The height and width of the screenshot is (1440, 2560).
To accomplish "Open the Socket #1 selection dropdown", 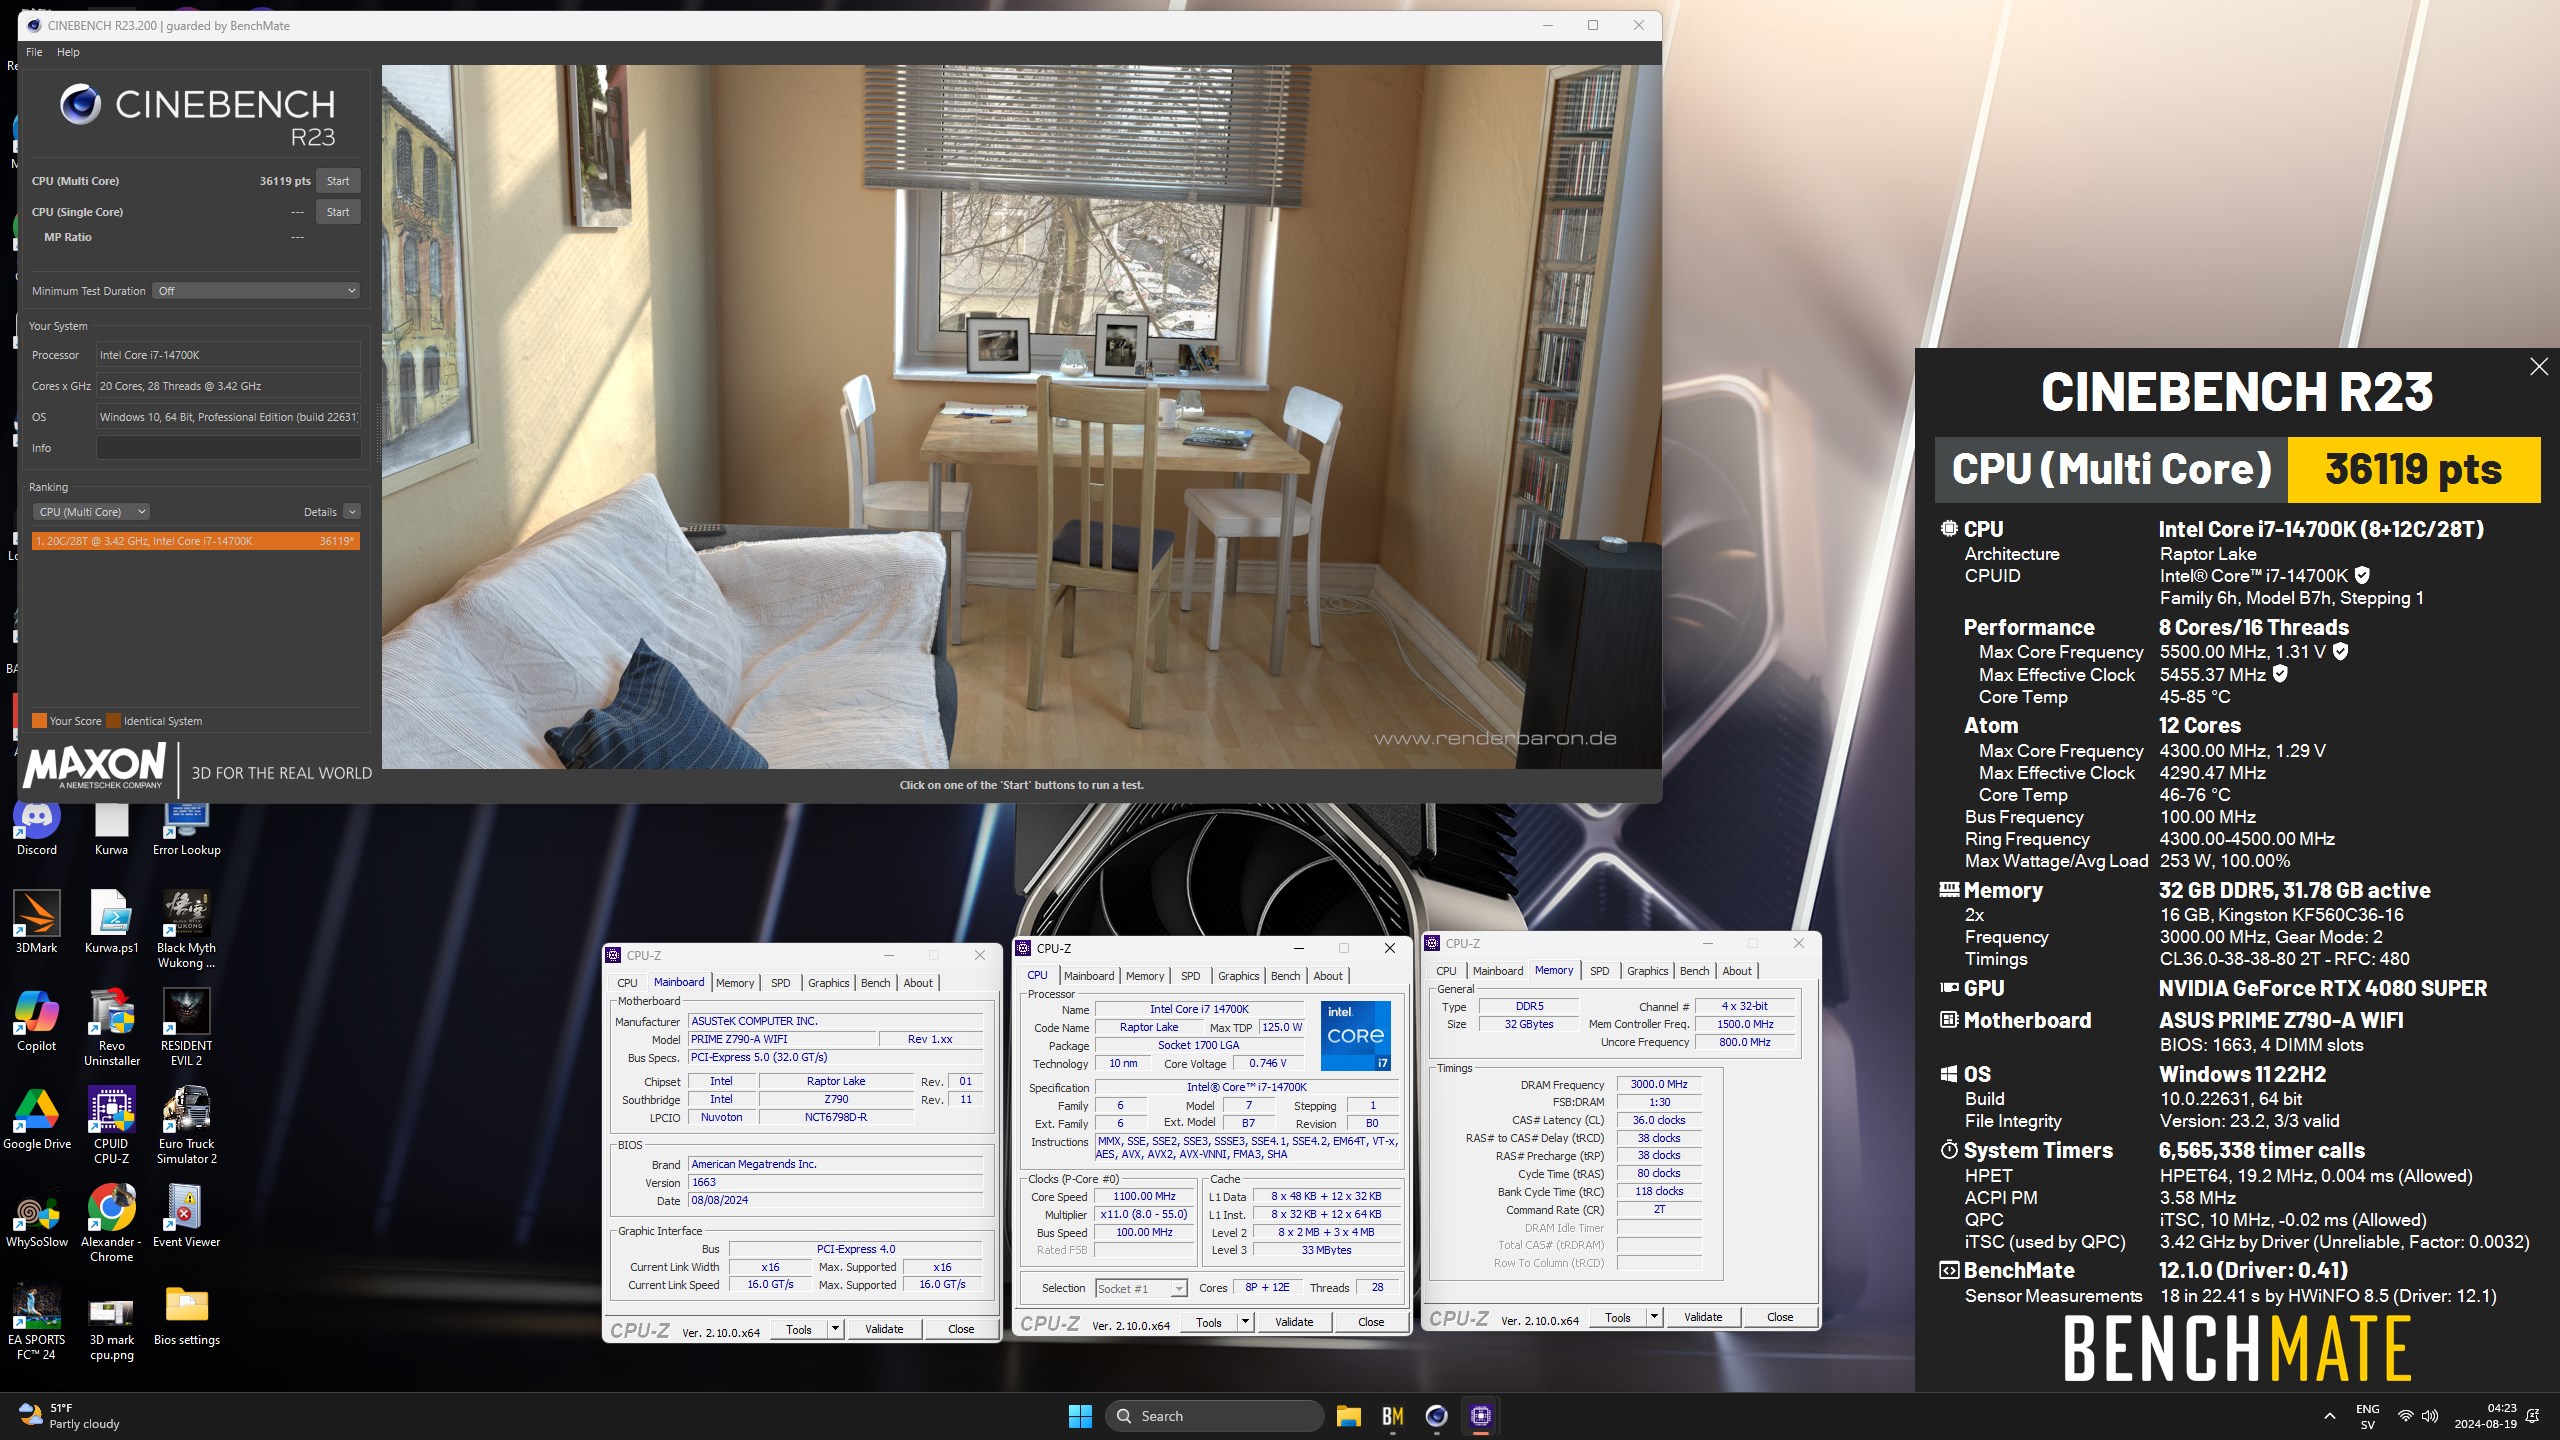I will [x=1142, y=1289].
